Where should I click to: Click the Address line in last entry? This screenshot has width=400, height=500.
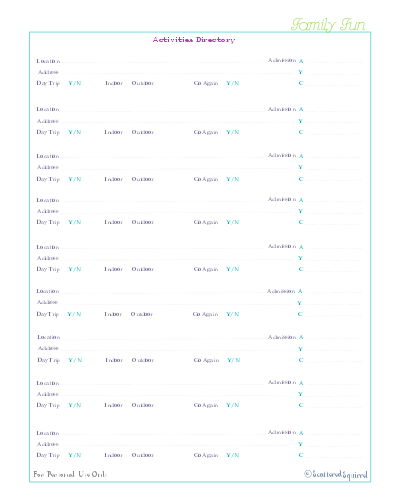point(177,445)
